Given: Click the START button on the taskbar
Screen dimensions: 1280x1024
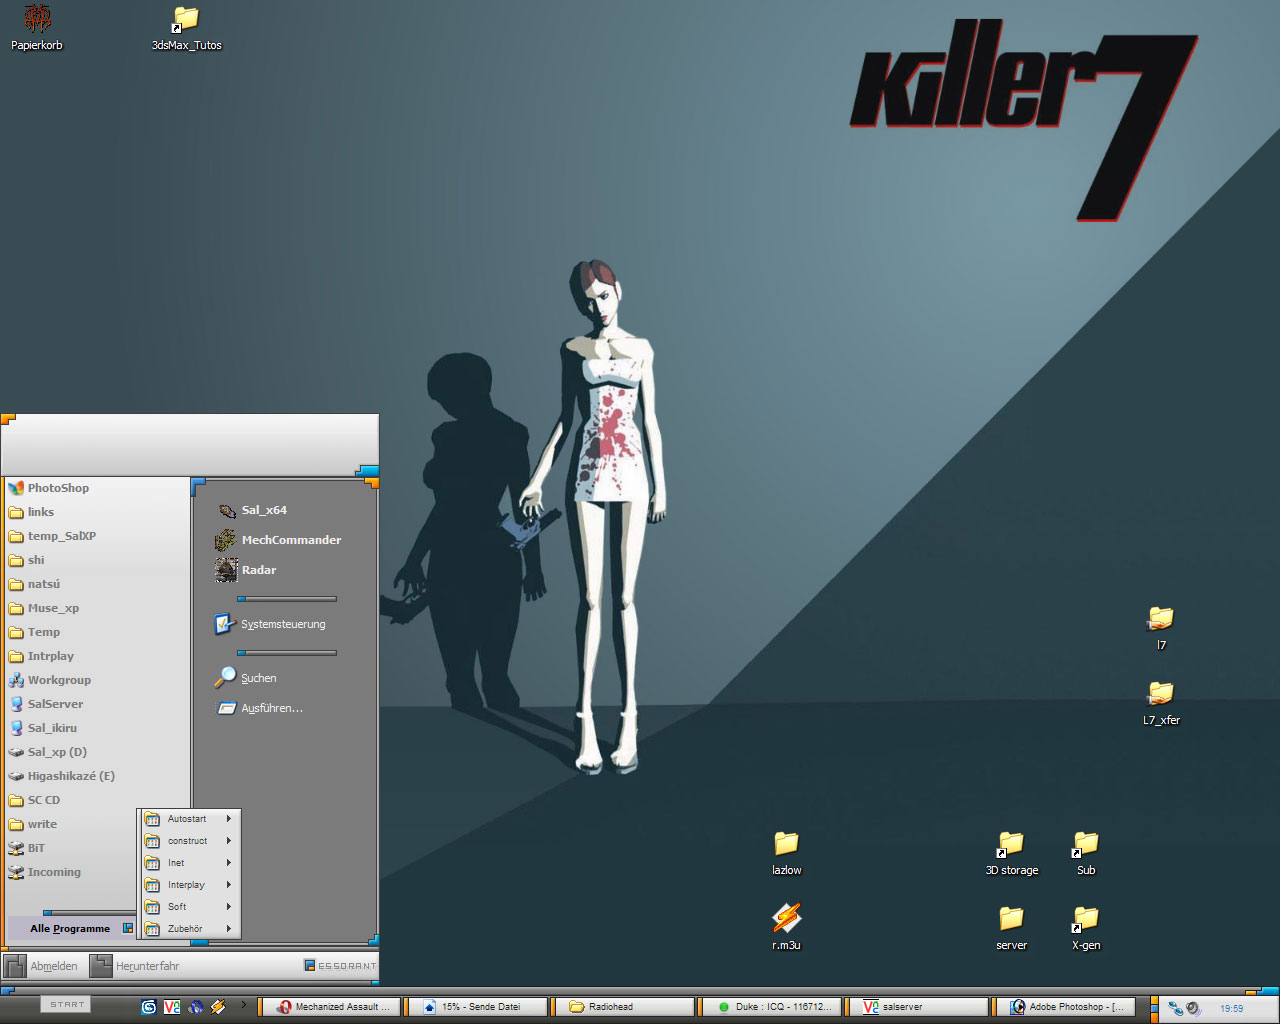Looking at the screenshot, I should click(x=67, y=1004).
